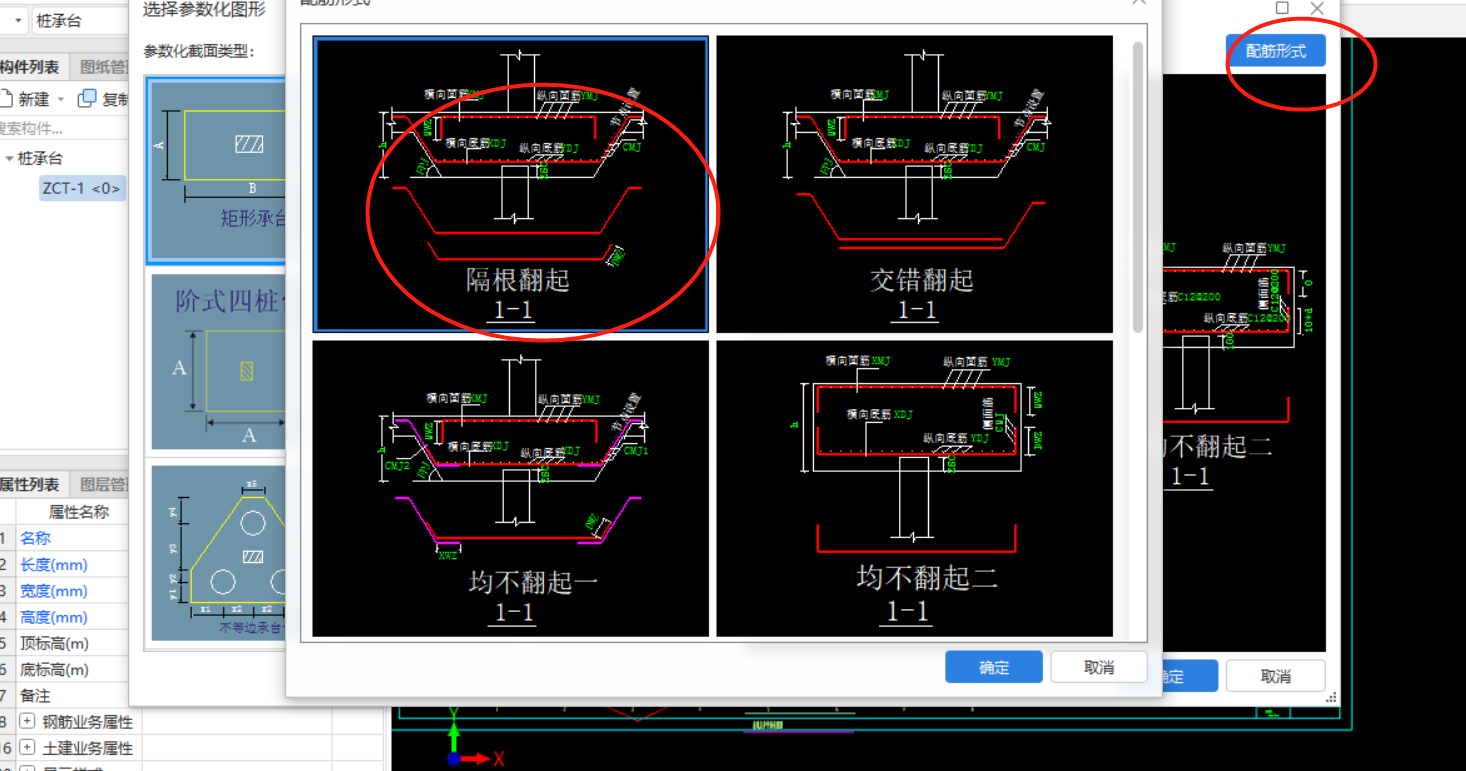Maximize the 选择参数化图形 dialog

pos(1283,7)
